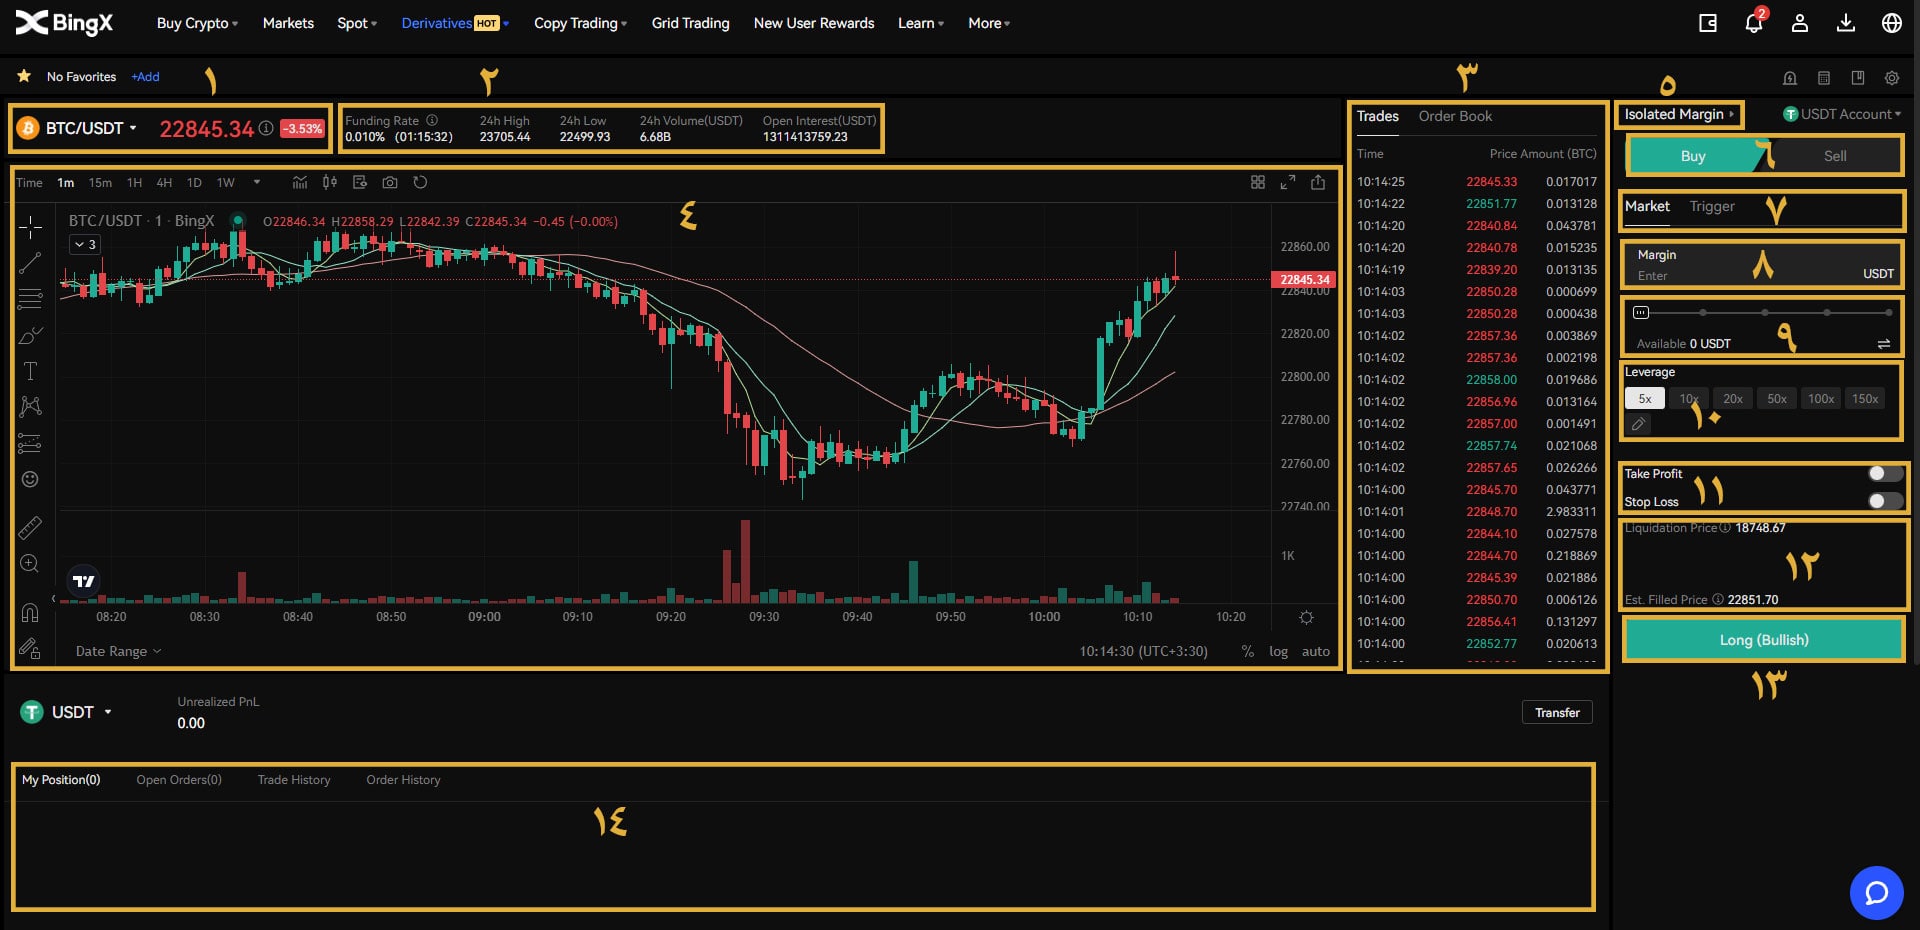Reset the chart with refresh icon
This screenshot has width=1920, height=930.
click(x=420, y=182)
